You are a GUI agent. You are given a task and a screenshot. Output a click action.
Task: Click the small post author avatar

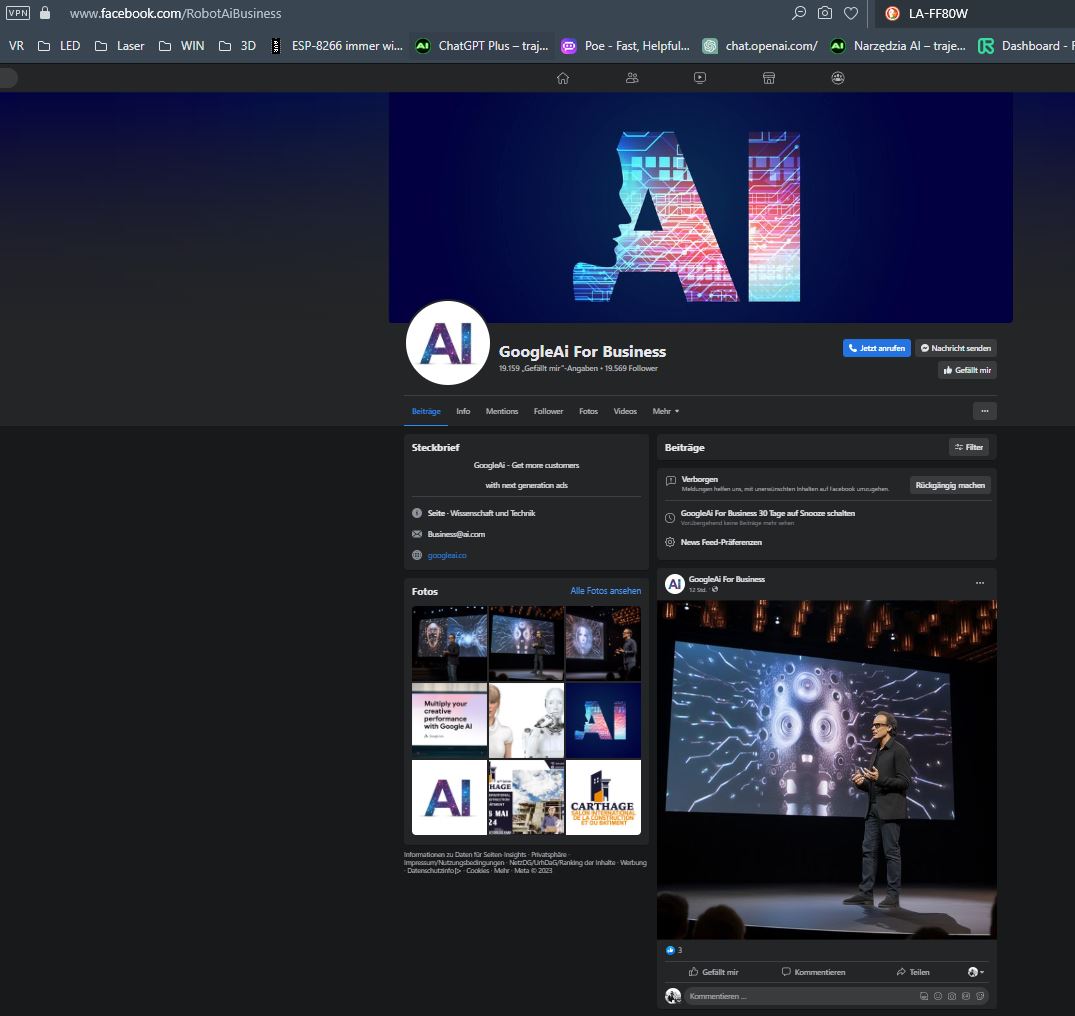675,583
